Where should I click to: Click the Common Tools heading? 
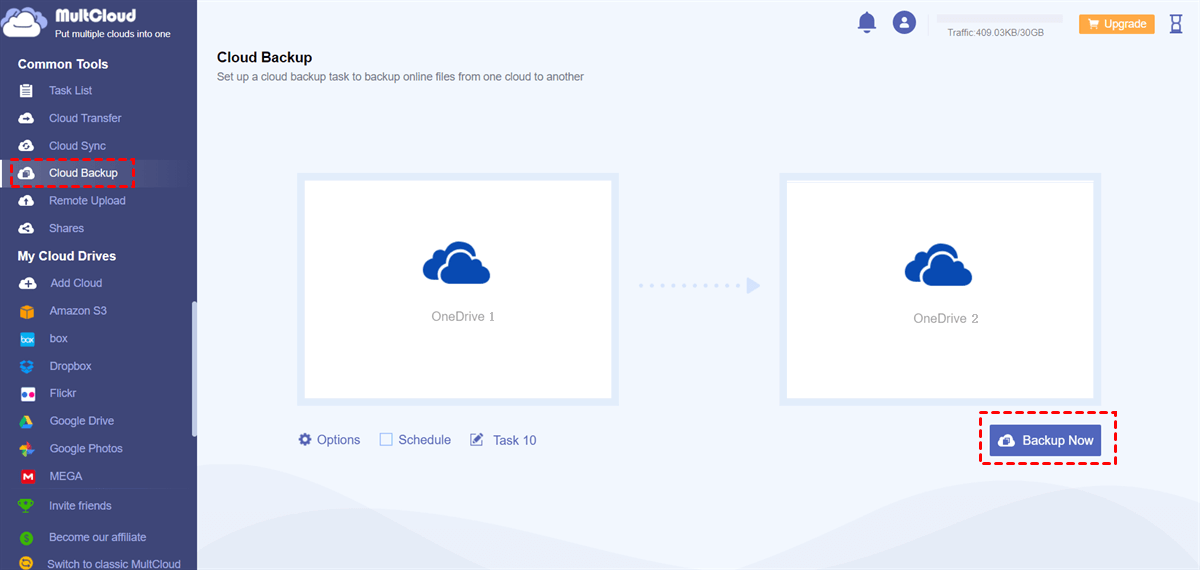pyautogui.click(x=63, y=64)
